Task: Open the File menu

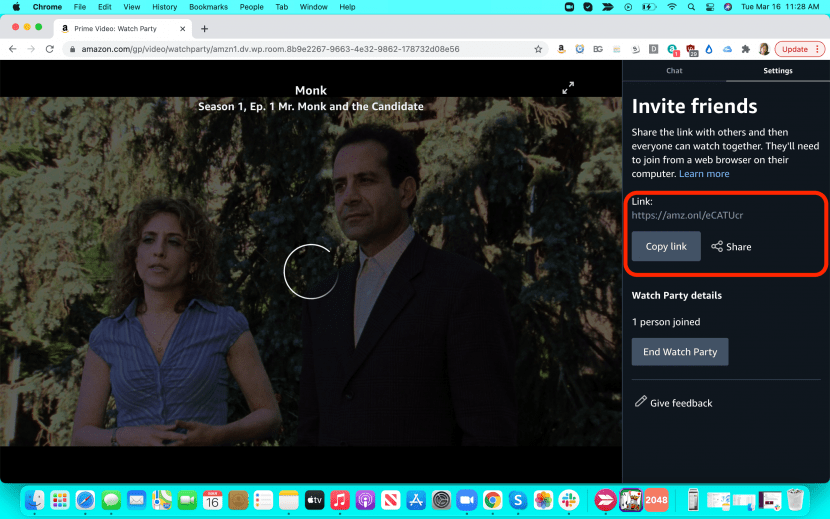Action: coord(80,7)
